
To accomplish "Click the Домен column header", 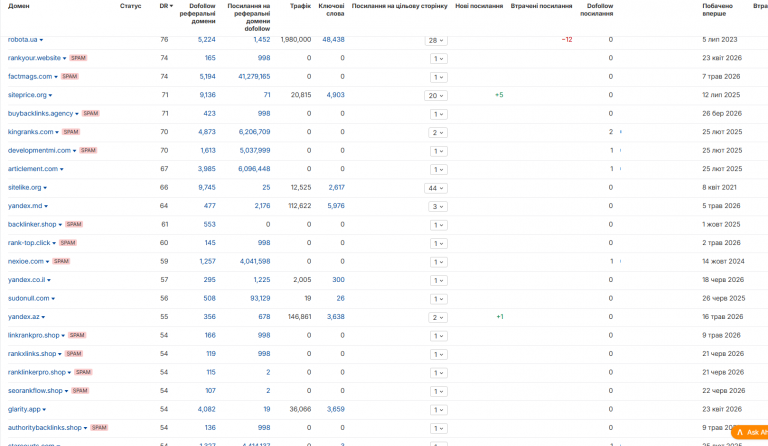I will (x=19, y=6).
